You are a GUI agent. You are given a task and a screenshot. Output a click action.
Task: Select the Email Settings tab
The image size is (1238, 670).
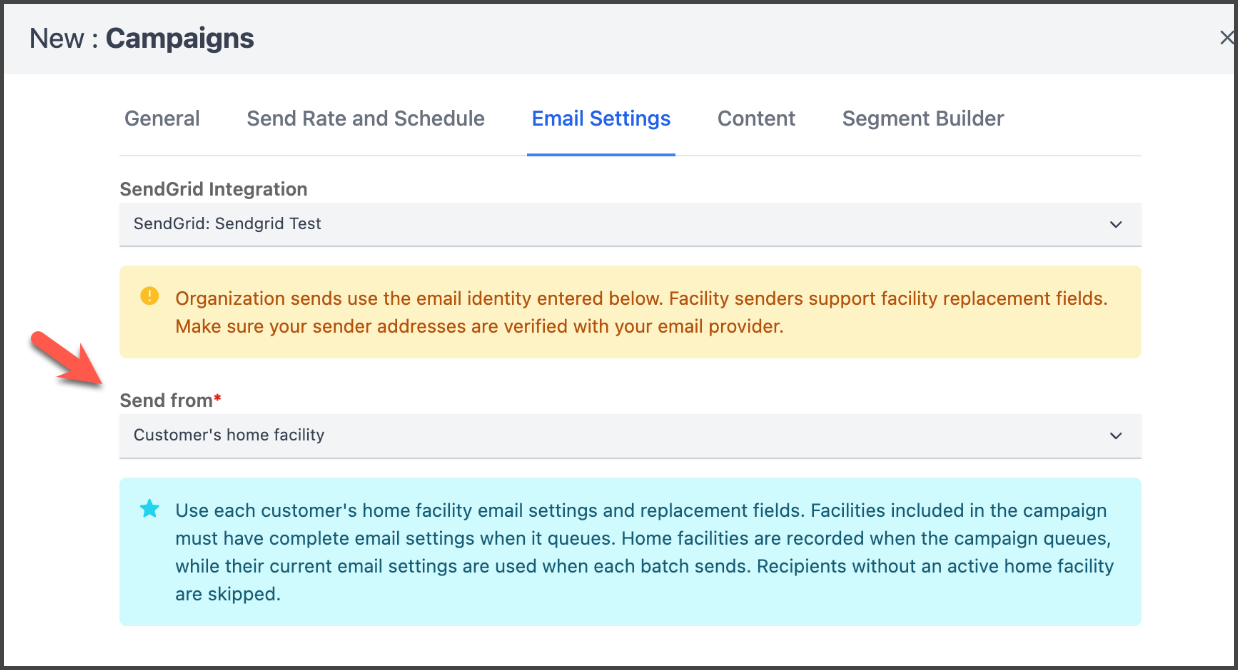click(601, 119)
